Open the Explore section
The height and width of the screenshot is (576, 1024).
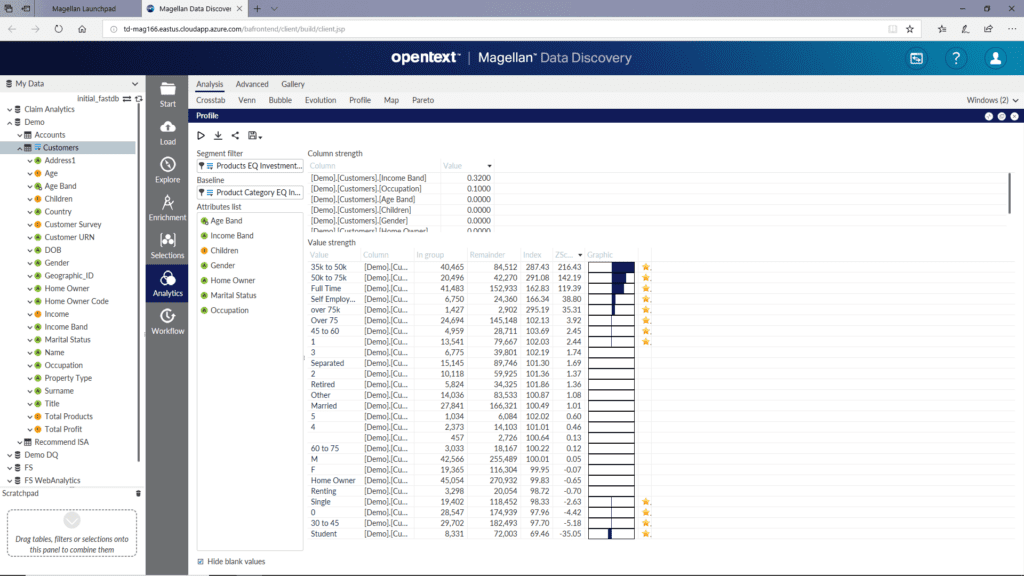click(167, 170)
